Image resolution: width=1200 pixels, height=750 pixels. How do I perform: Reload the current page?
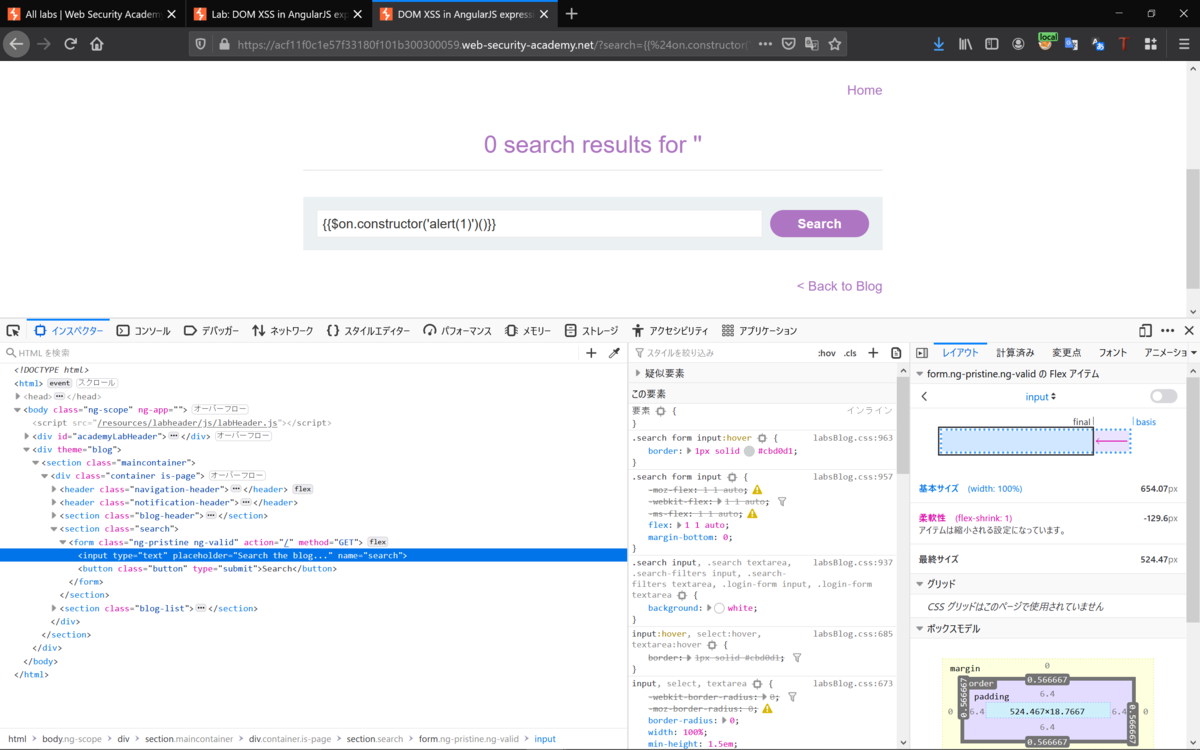pos(70,44)
